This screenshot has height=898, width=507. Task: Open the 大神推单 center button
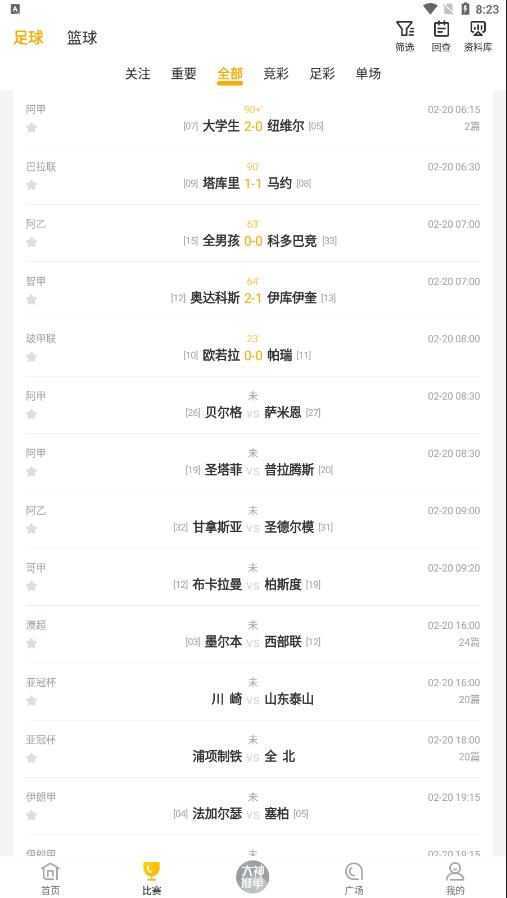(253, 876)
